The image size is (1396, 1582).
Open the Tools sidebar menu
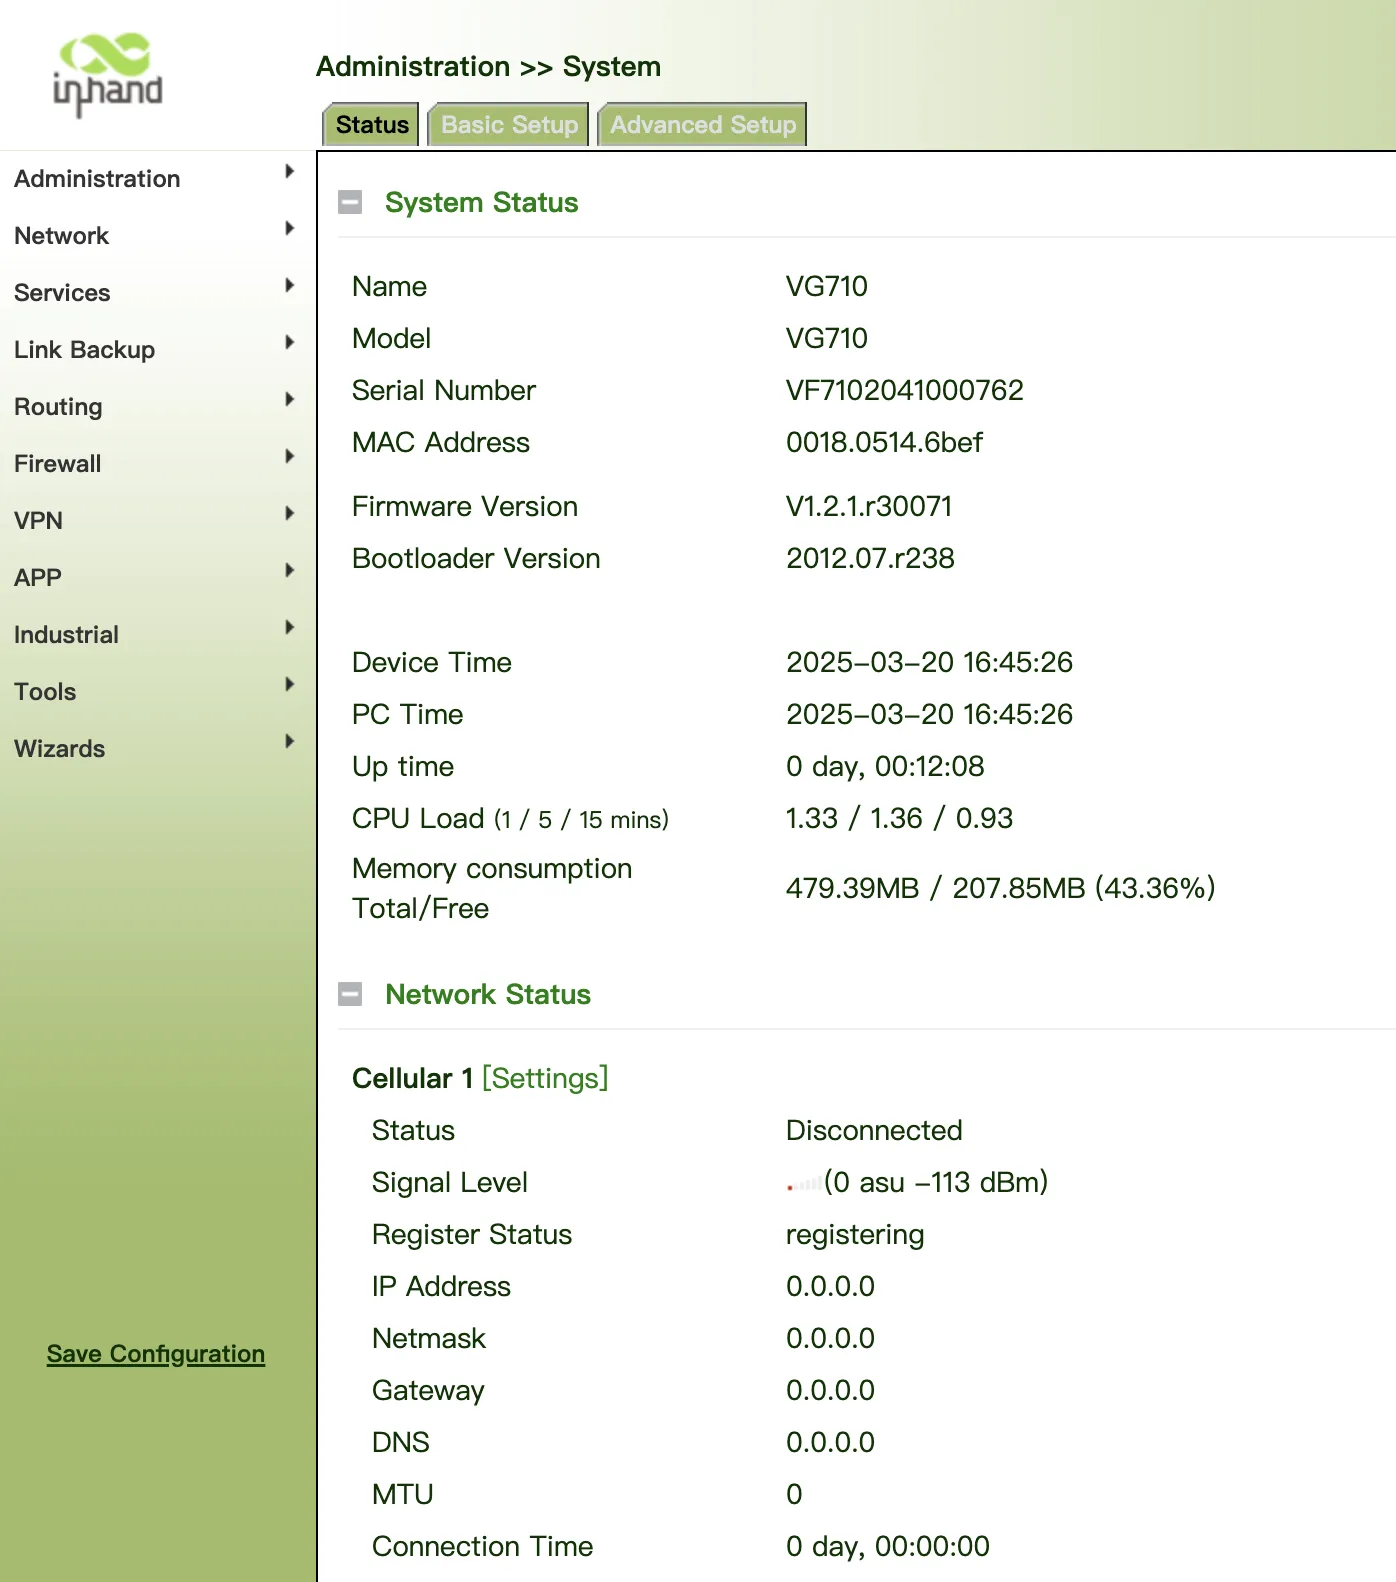click(45, 692)
